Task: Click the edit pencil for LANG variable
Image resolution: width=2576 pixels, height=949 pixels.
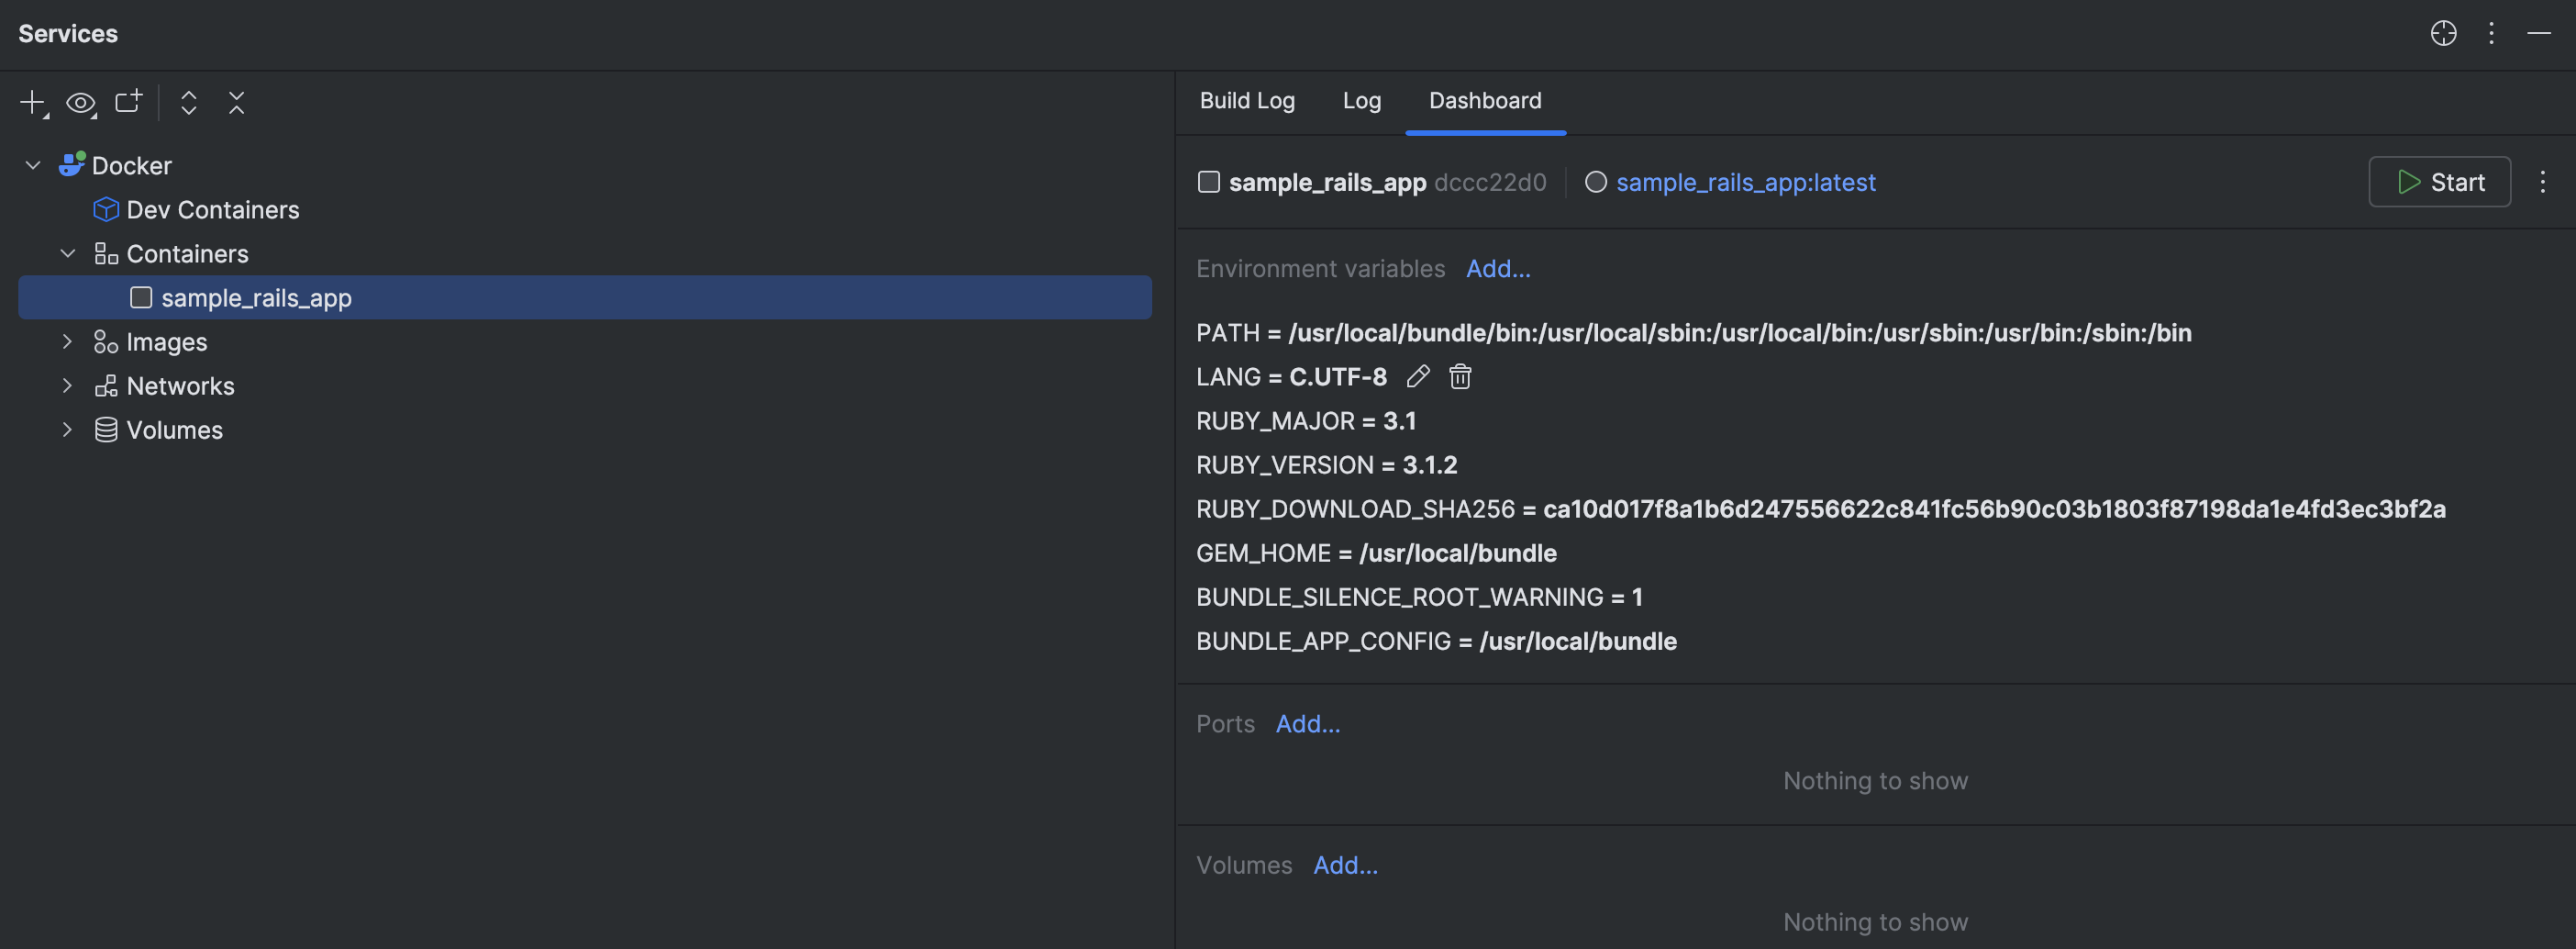Action: pos(1418,376)
